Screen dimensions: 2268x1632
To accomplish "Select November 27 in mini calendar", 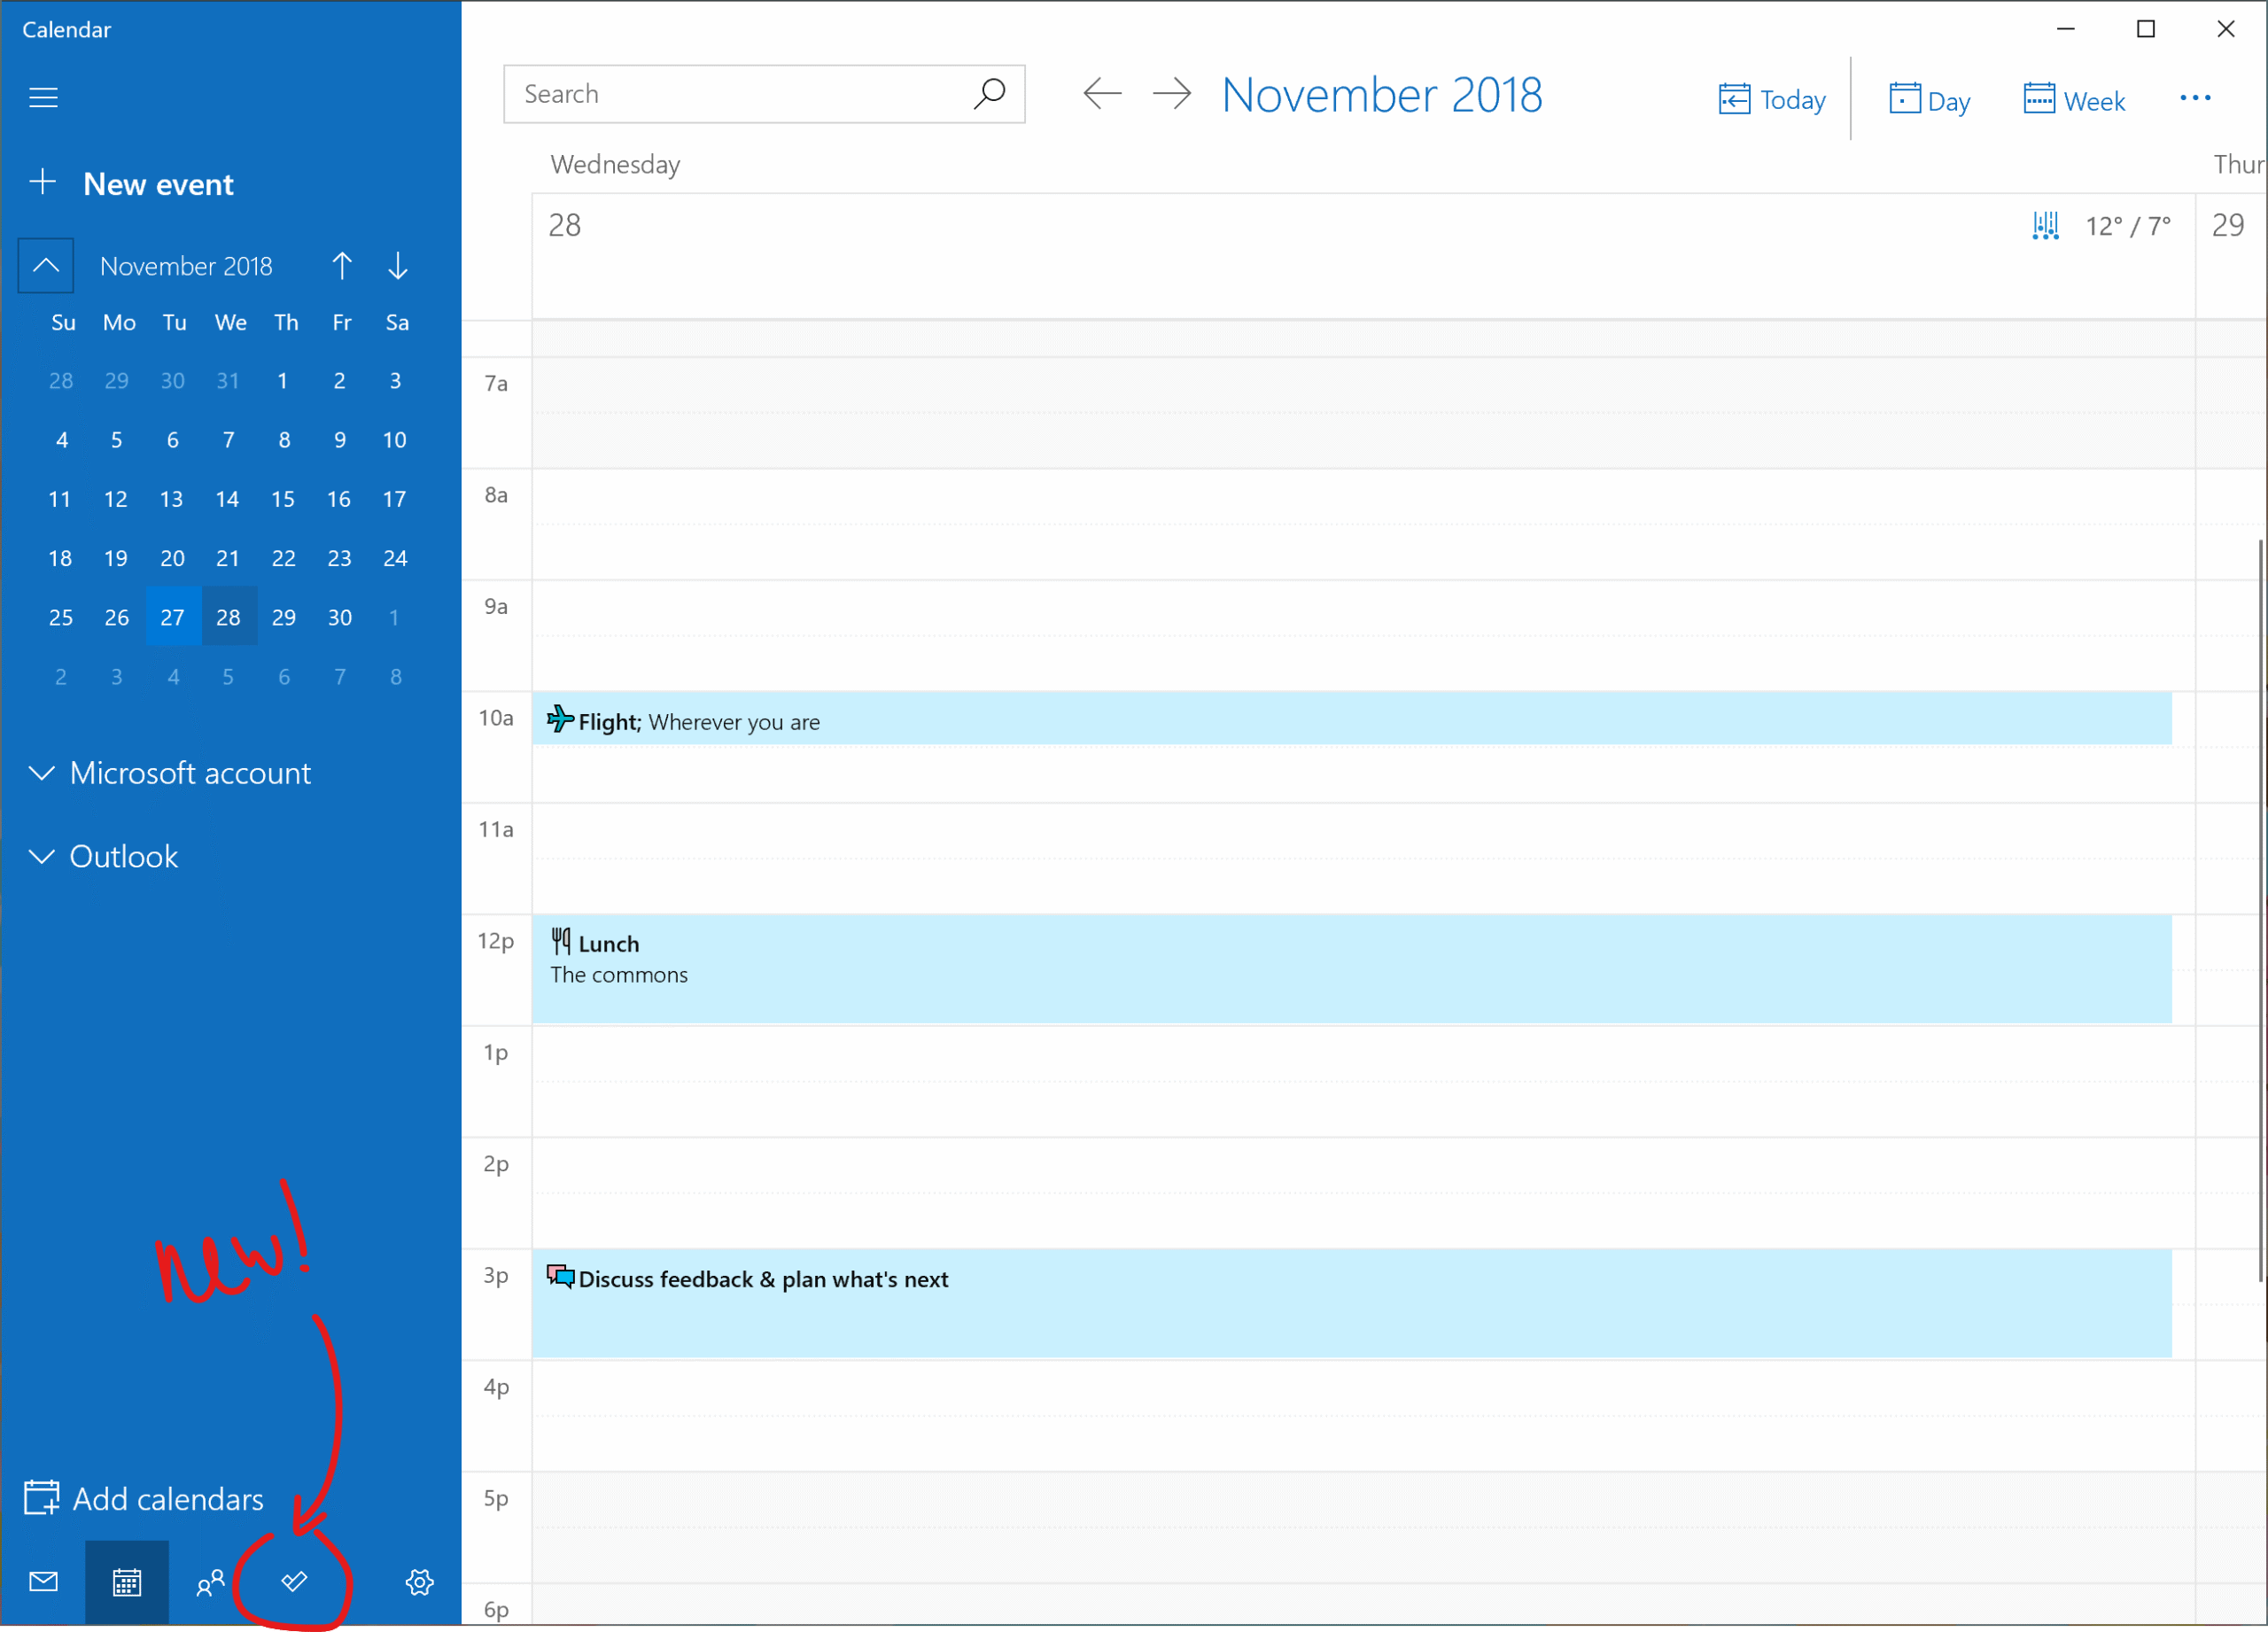I will click(x=173, y=617).
